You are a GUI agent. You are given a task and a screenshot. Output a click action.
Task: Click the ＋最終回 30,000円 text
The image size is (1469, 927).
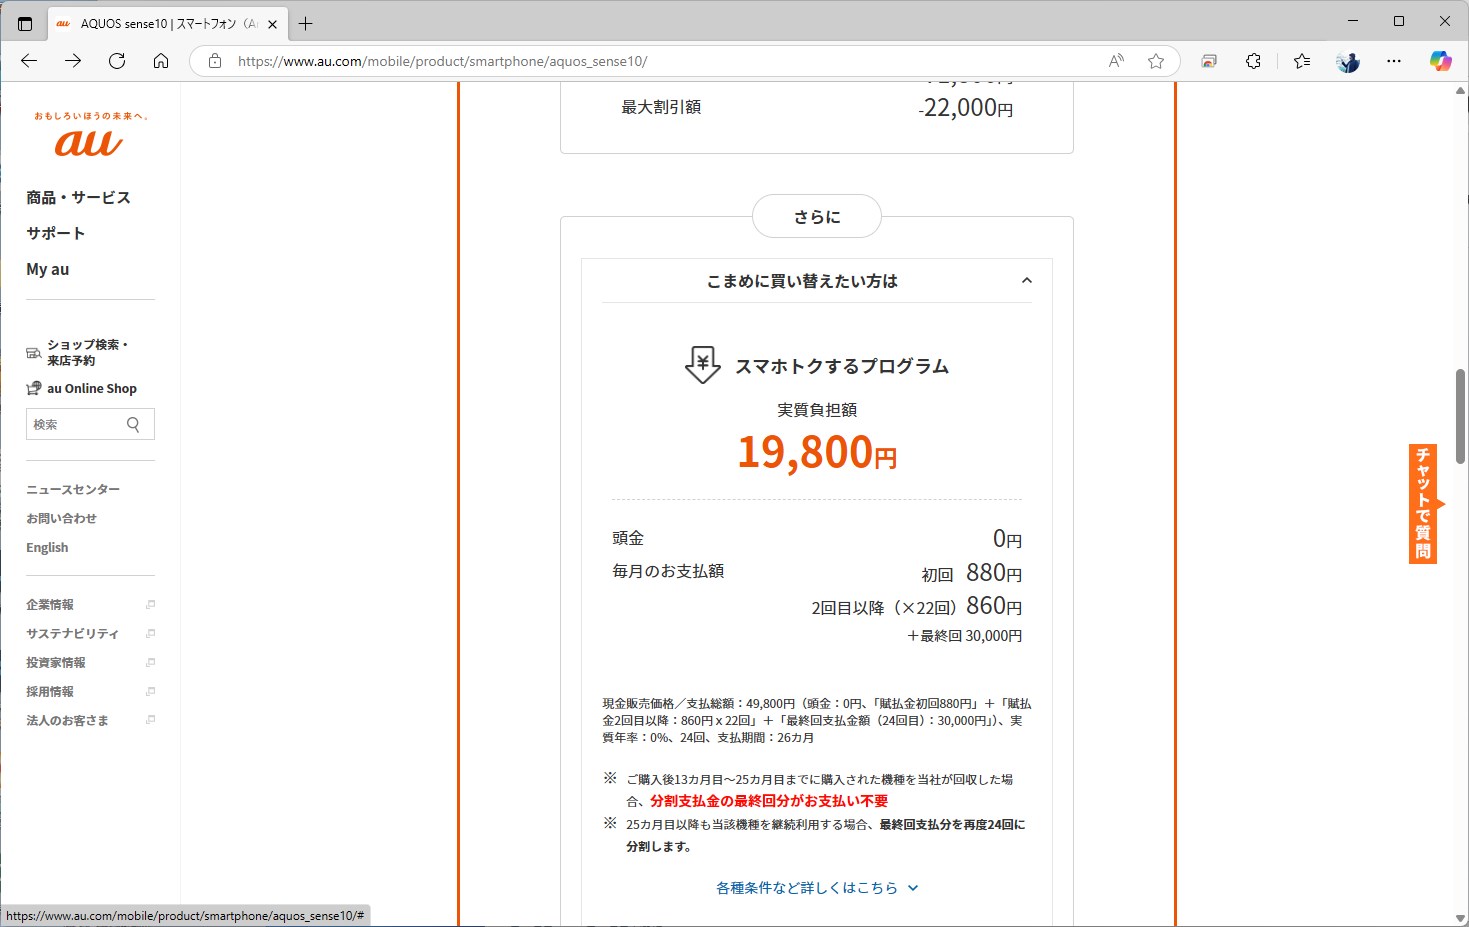pyautogui.click(x=964, y=636)
